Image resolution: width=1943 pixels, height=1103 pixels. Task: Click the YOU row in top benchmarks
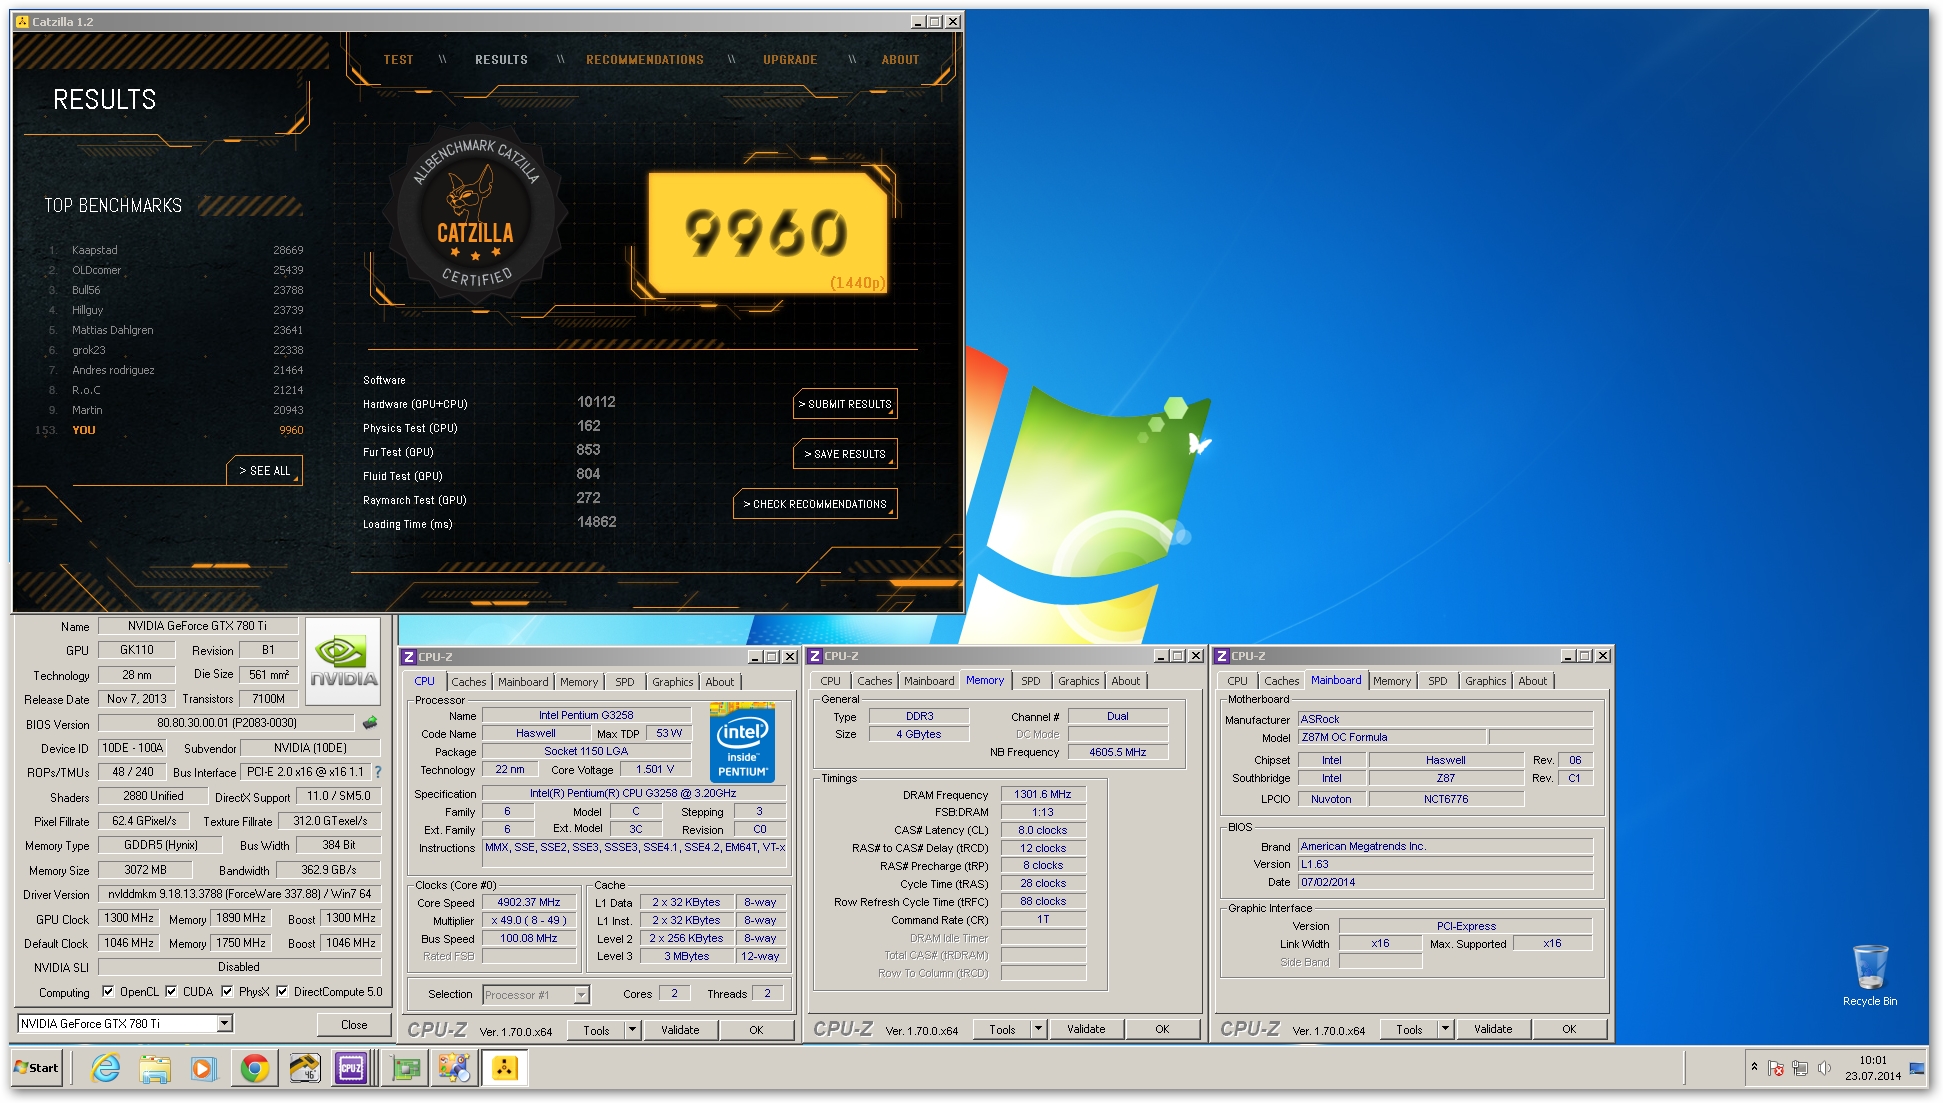170,430
